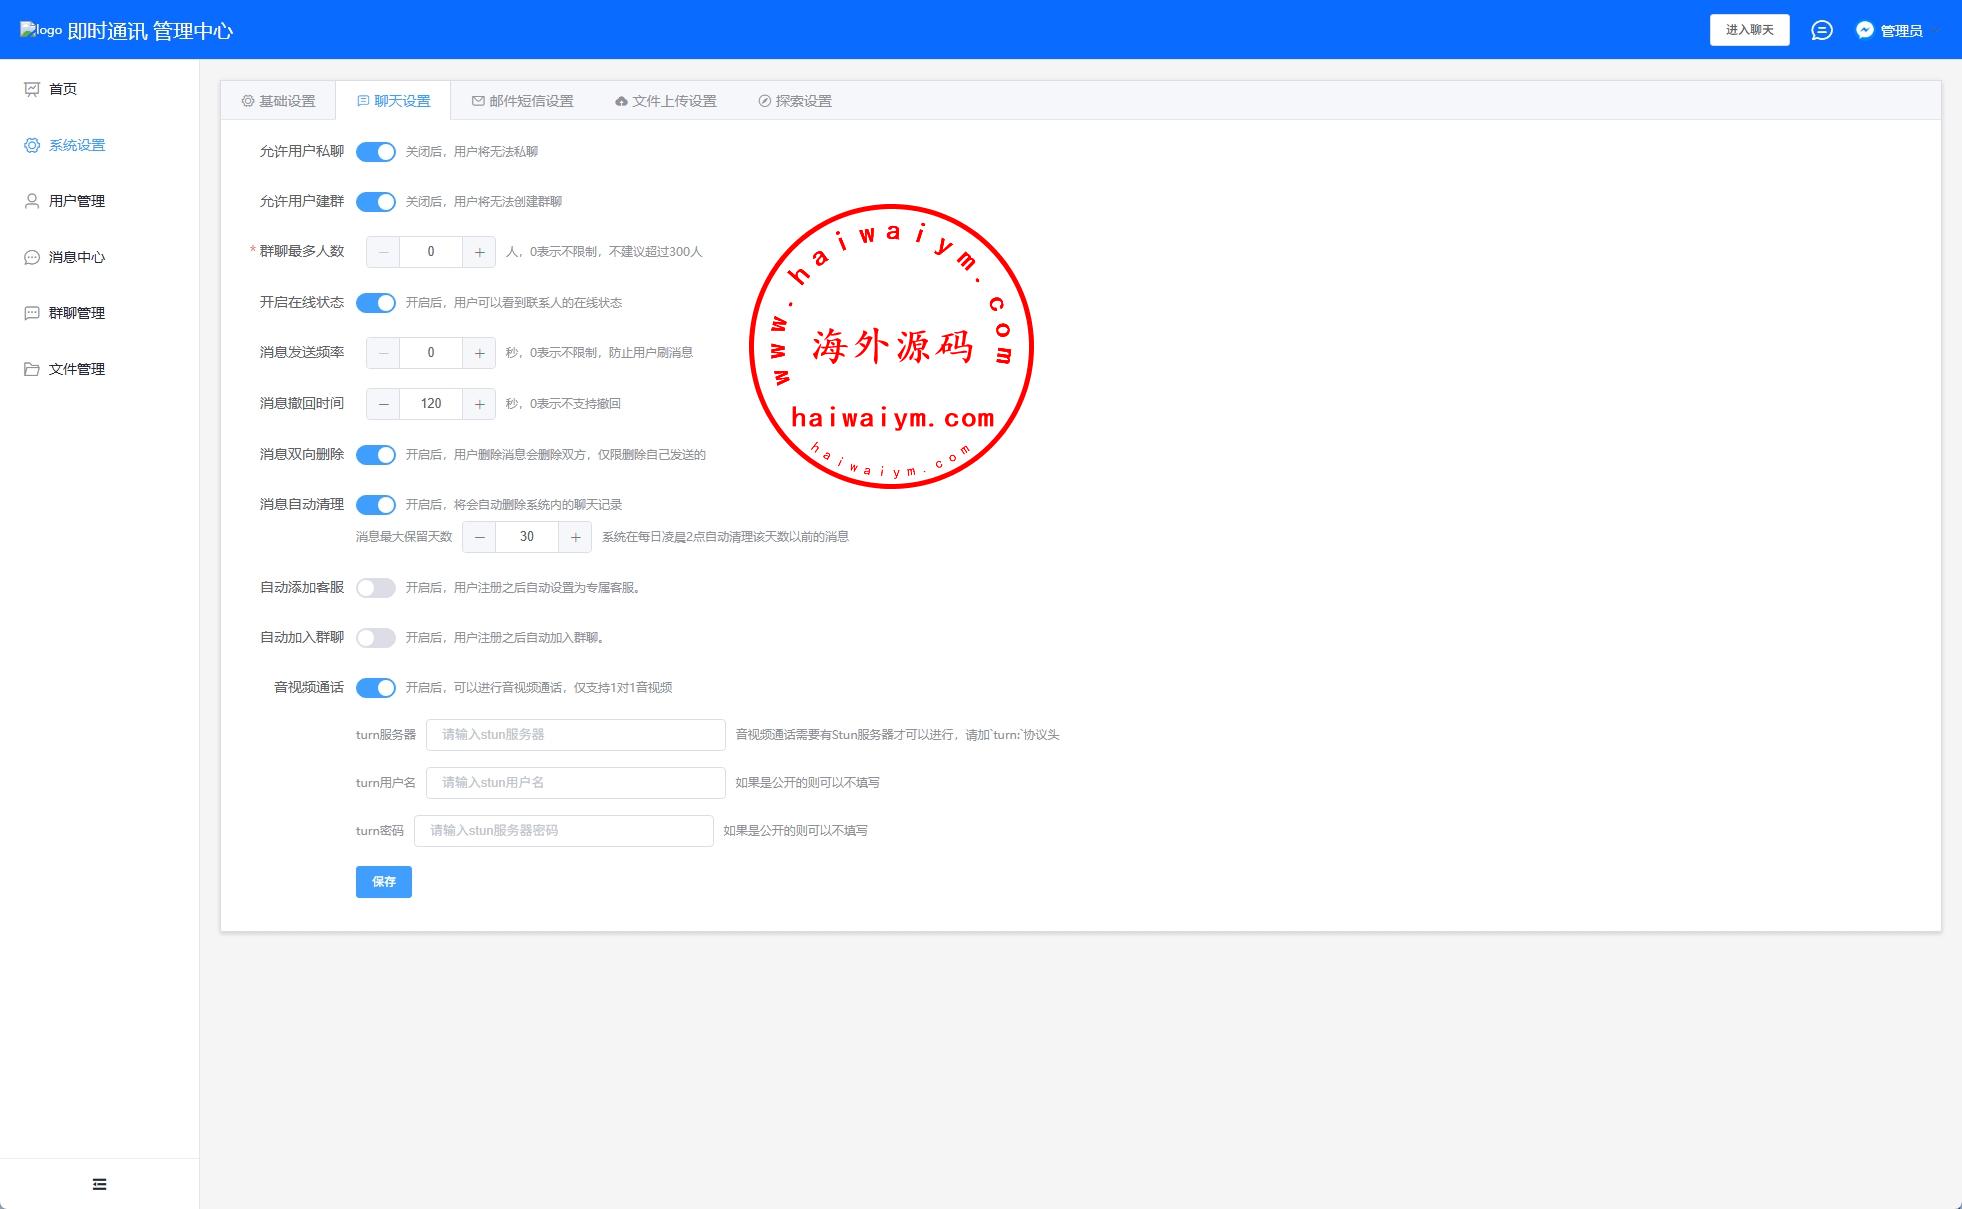Increase 消息最大保留天数 with plus button
Screen dimensions: 1962x1209
[575, 537]
